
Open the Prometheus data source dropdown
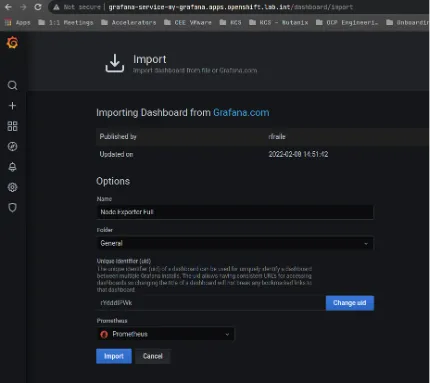click(166, 334)
